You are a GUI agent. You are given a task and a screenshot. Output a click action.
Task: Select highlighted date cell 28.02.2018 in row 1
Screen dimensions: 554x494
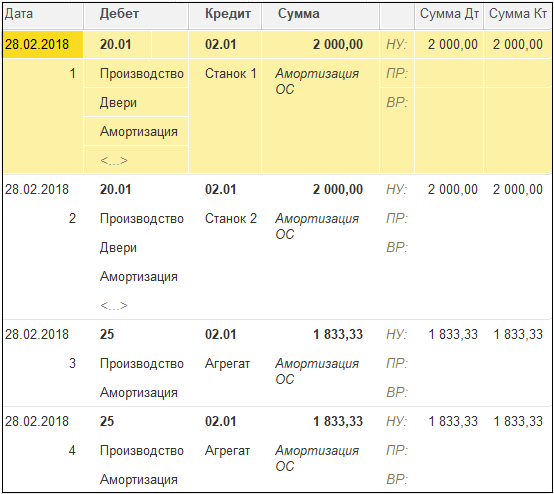tap(42, 45)
